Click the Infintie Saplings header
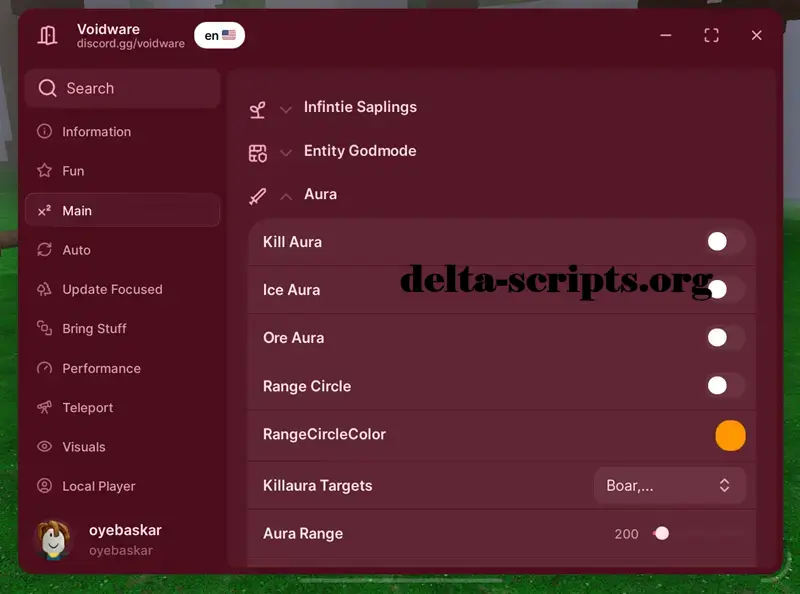This screenshot has width=800, height=594. (360, 107)
